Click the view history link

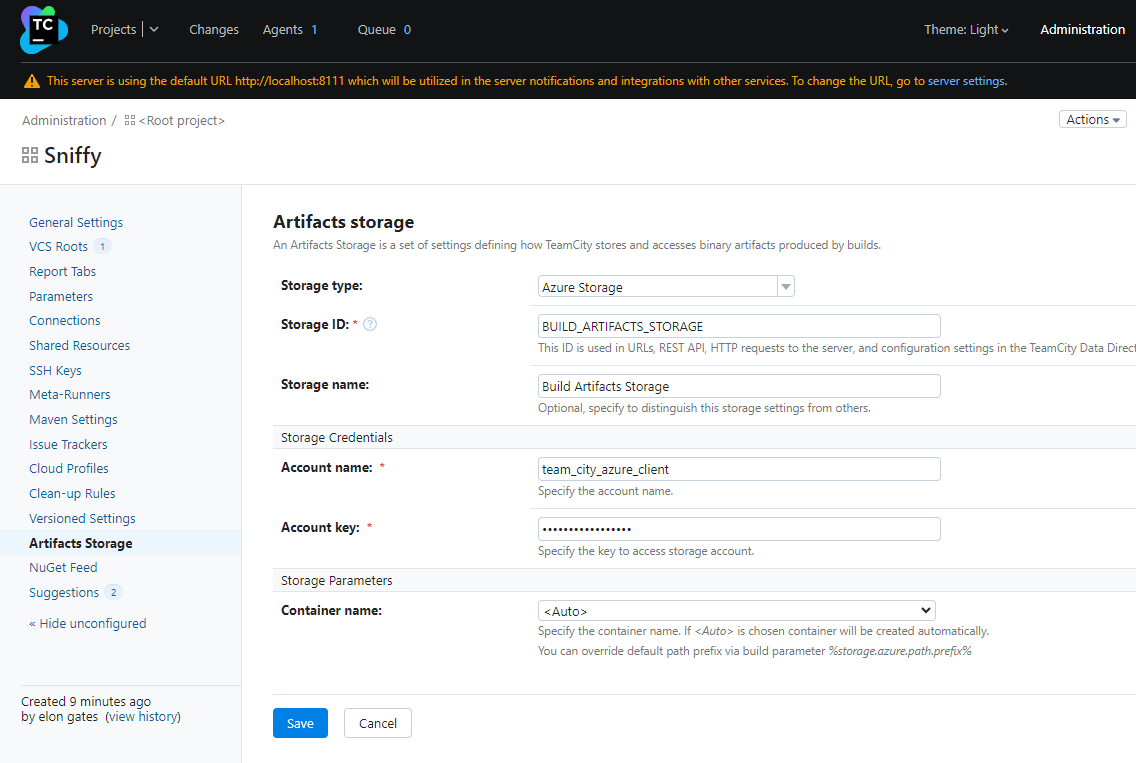(x=143, y=716)
